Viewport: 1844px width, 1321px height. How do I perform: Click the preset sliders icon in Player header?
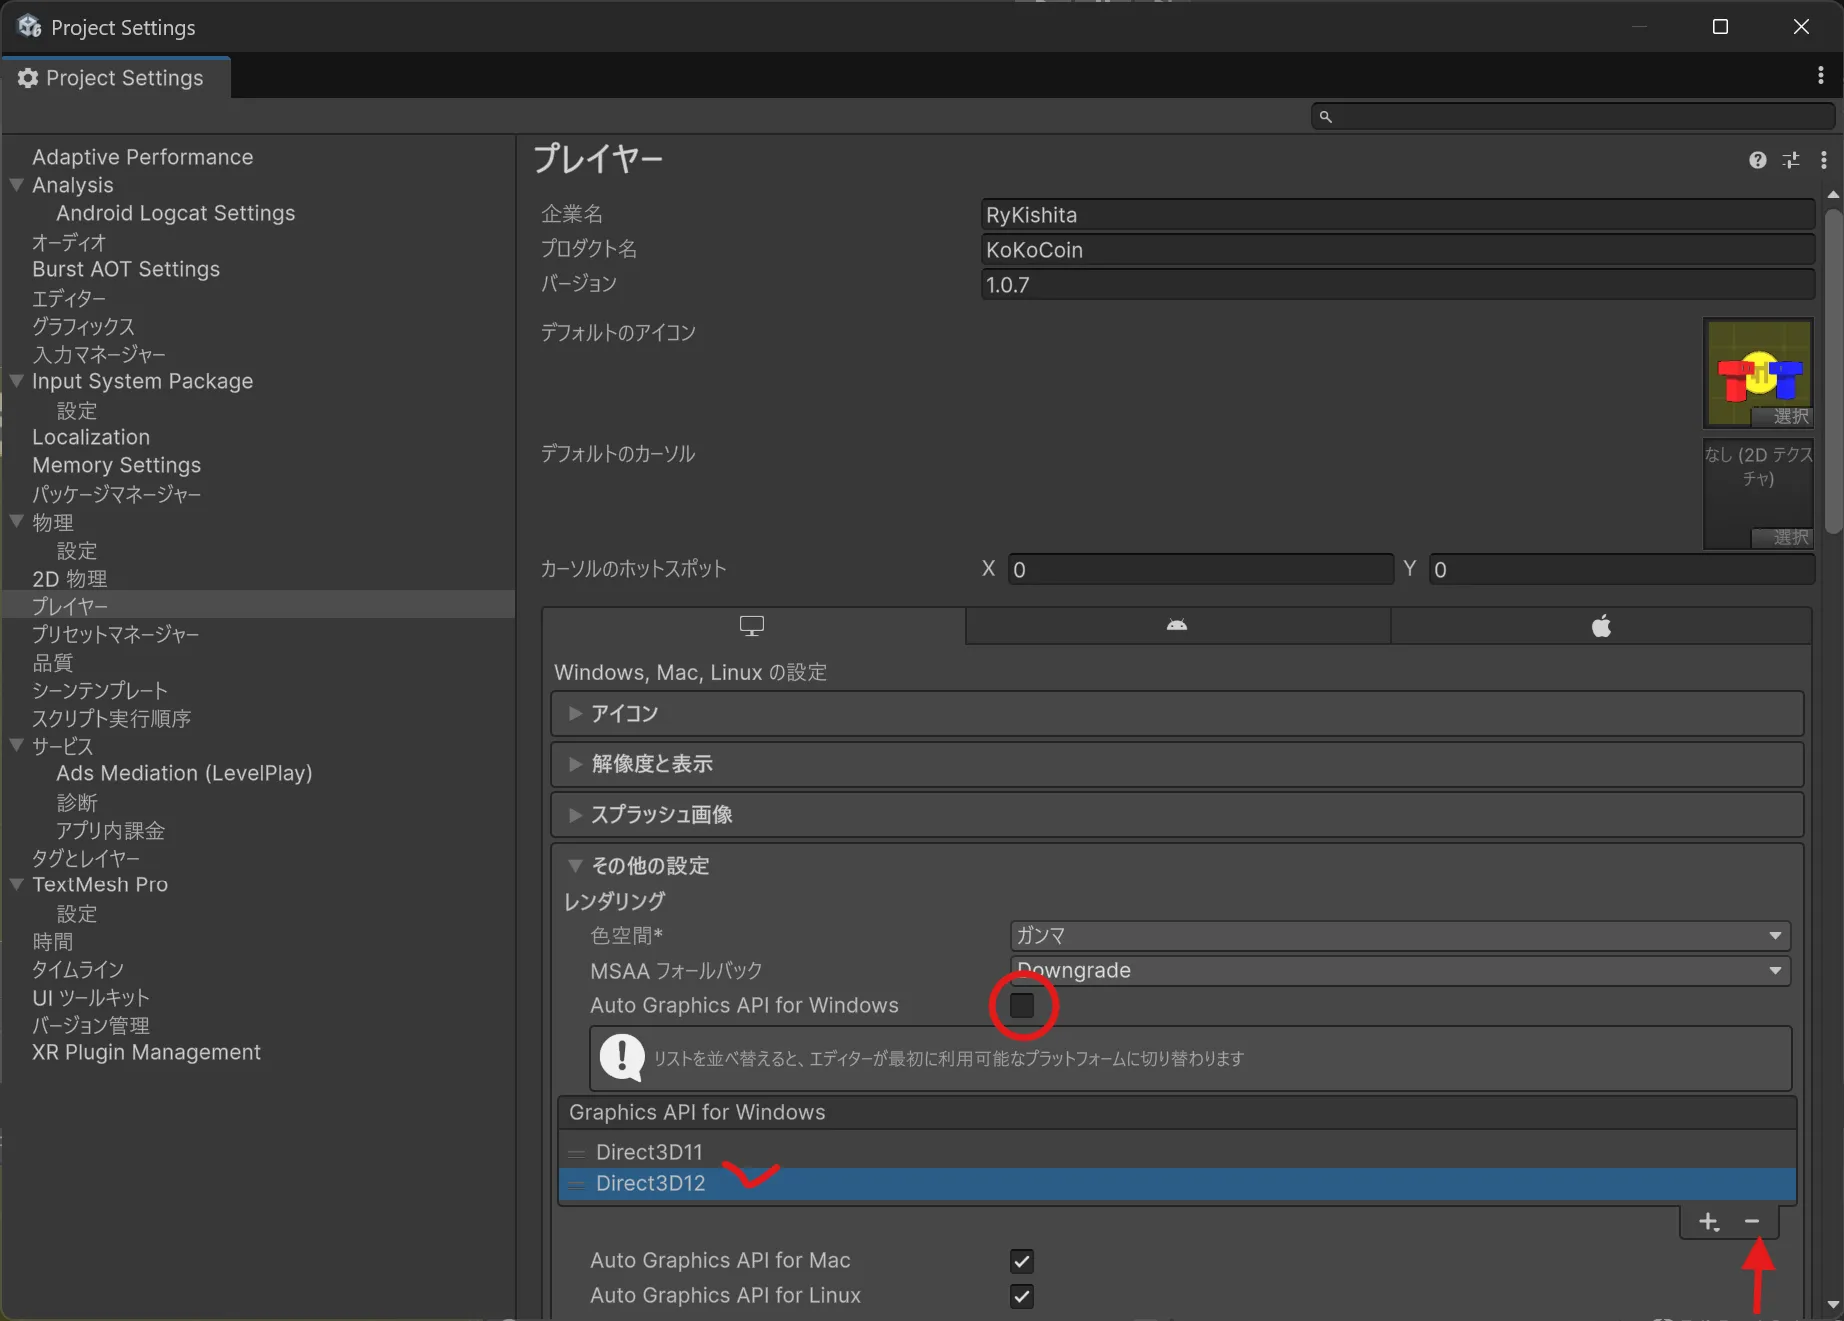pos(1791,160)
